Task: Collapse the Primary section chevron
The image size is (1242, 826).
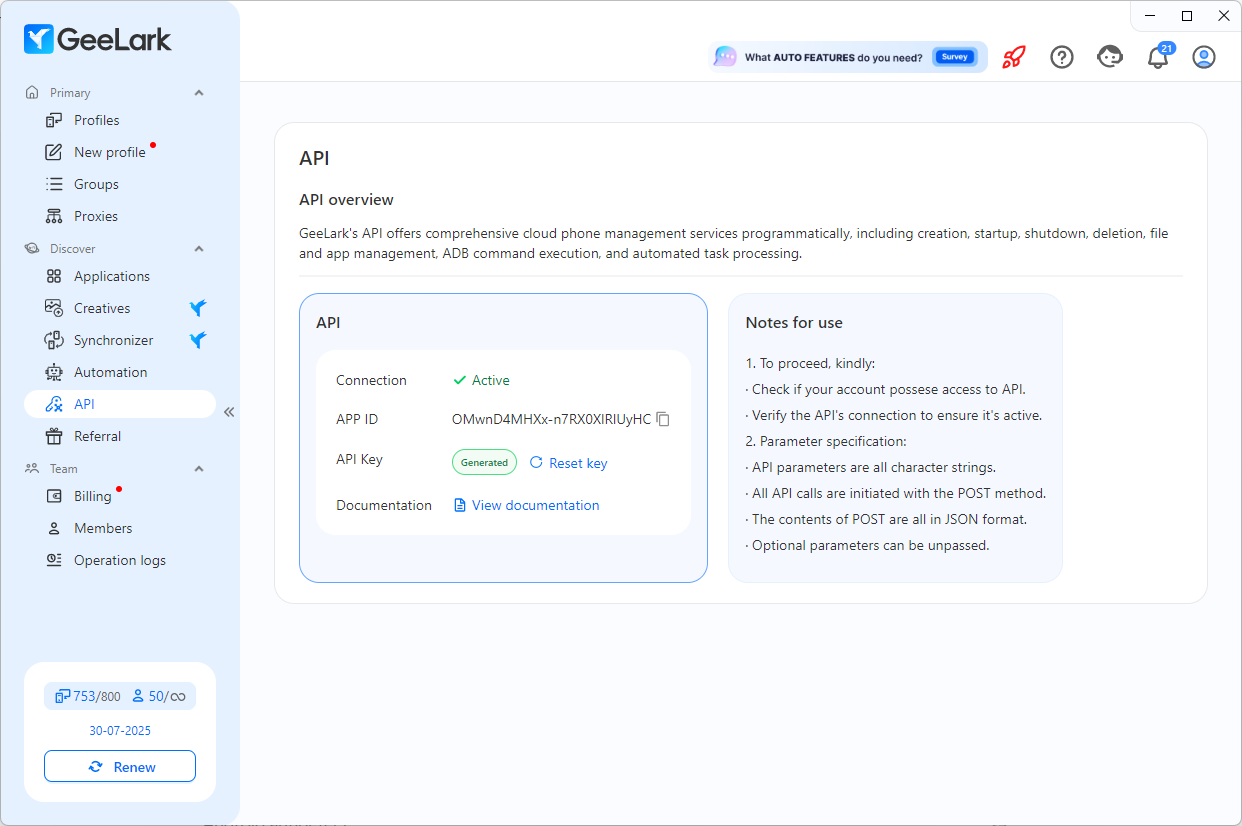Action: point(198,93)
